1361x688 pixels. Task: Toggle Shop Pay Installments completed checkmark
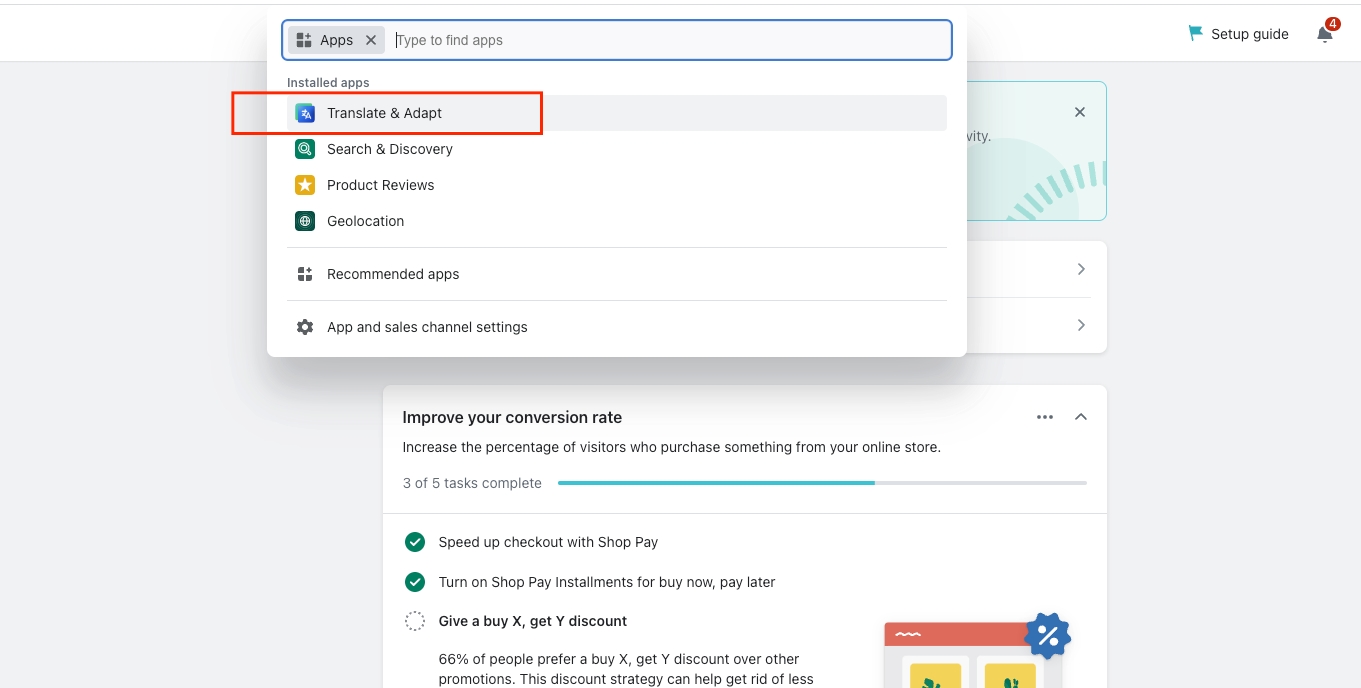click(x=415, y=582)
